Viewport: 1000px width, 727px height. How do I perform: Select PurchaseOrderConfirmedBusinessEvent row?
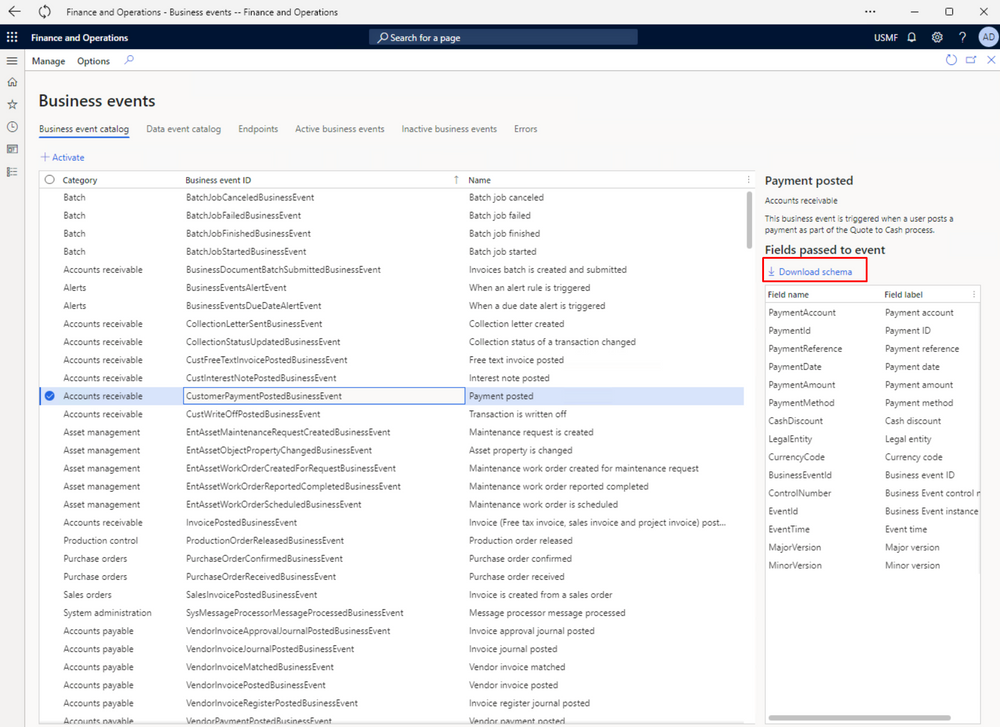(x=392, y=559)
